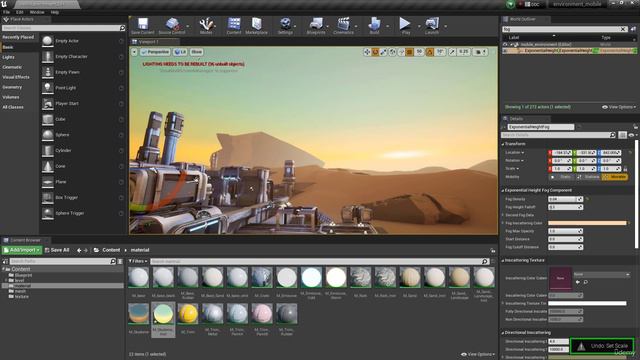Select the scale gizmo icon in viewport
The height and width of the screenshot is (360, 640).
383,52
